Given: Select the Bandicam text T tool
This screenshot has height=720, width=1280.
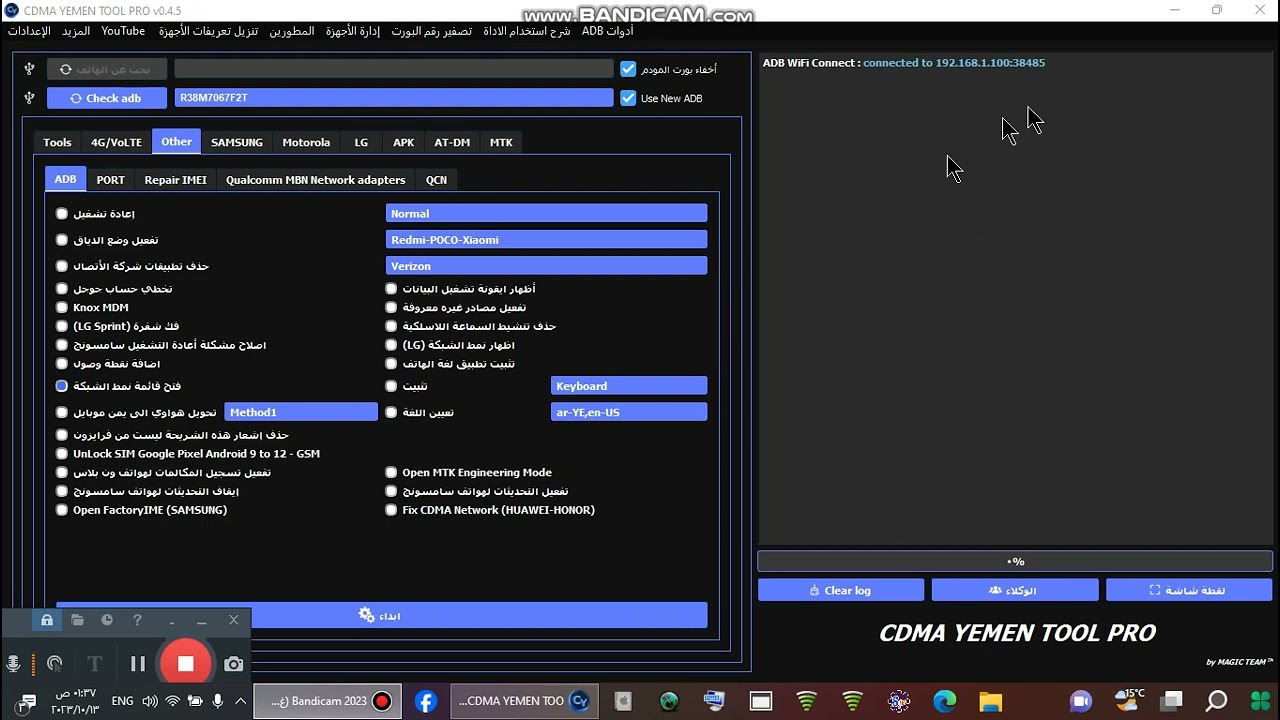Looking at the screenshot, I should tap(95, 664).
